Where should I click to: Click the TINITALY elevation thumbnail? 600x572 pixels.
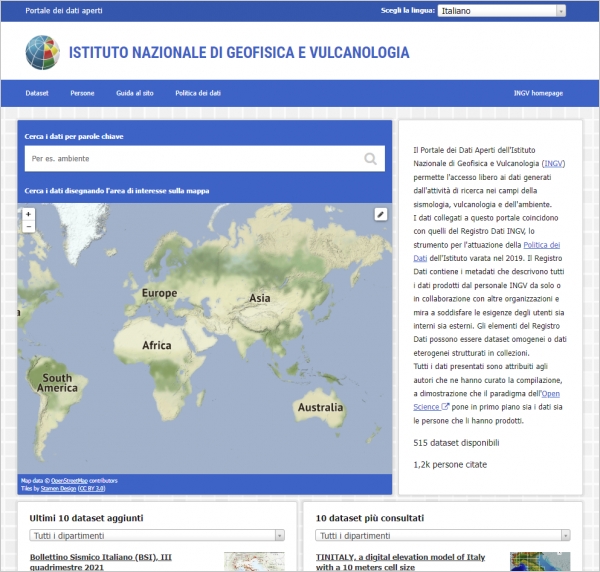coord(540,561)
